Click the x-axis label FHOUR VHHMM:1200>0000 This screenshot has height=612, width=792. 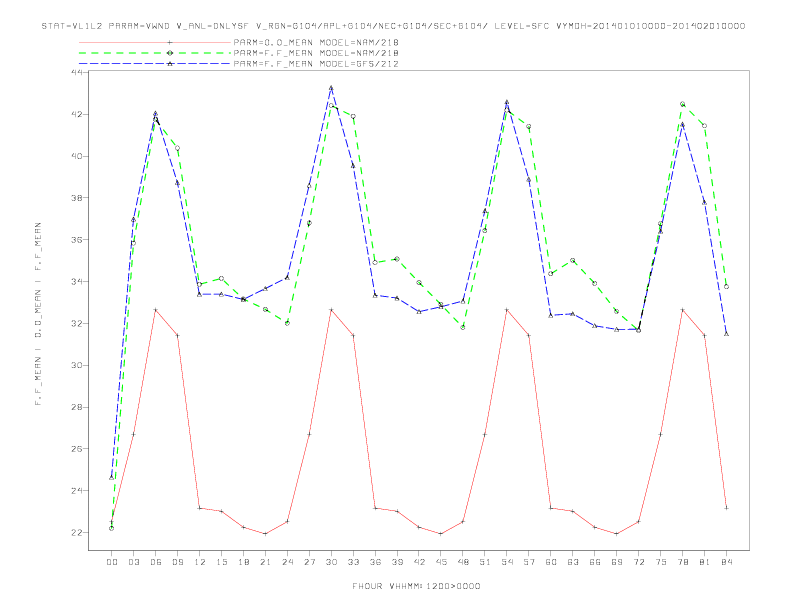416,586
